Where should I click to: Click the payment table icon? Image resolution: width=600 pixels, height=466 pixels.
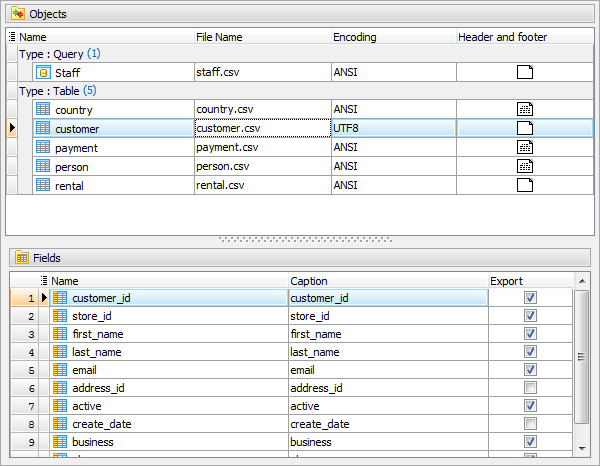43,147
